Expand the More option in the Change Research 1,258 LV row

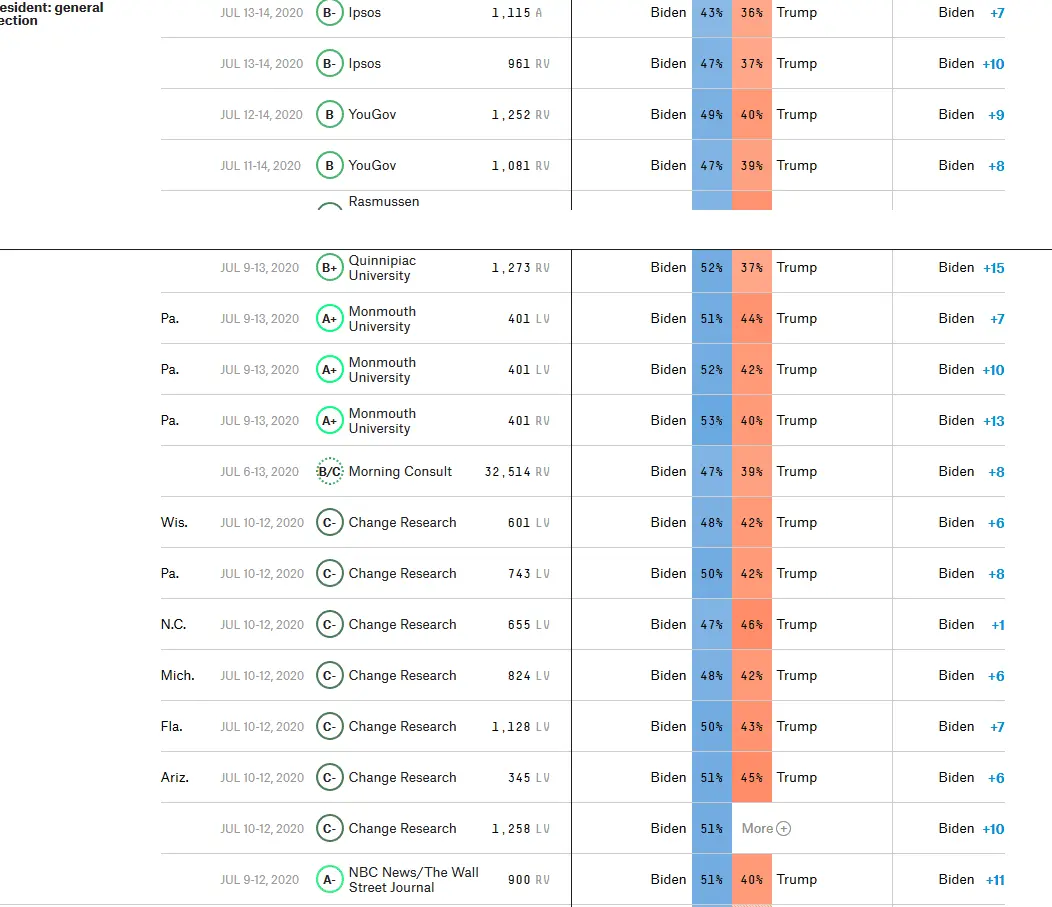click(x=758, y=829)
